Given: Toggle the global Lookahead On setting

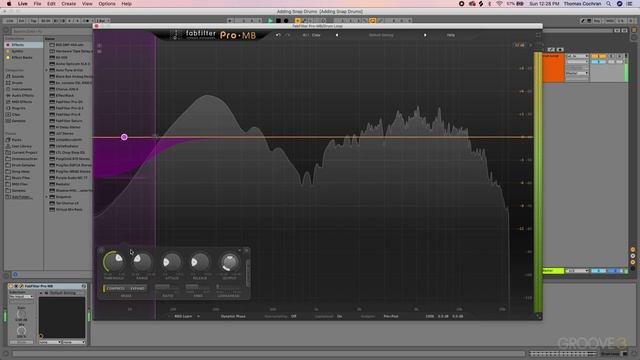Looking at the screenshot, I should coord(340,316).
